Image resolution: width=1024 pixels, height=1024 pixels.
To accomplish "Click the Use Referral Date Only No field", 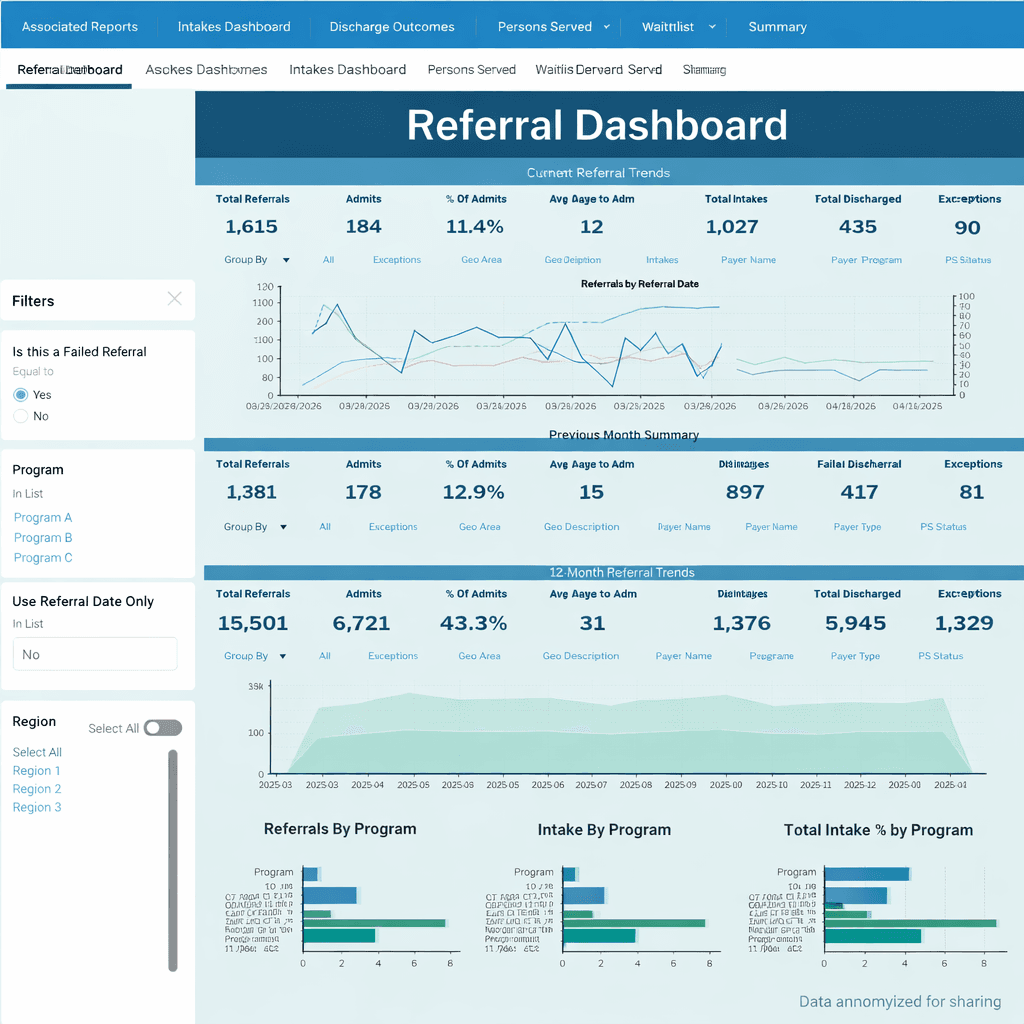I will [x=95, y=654].
